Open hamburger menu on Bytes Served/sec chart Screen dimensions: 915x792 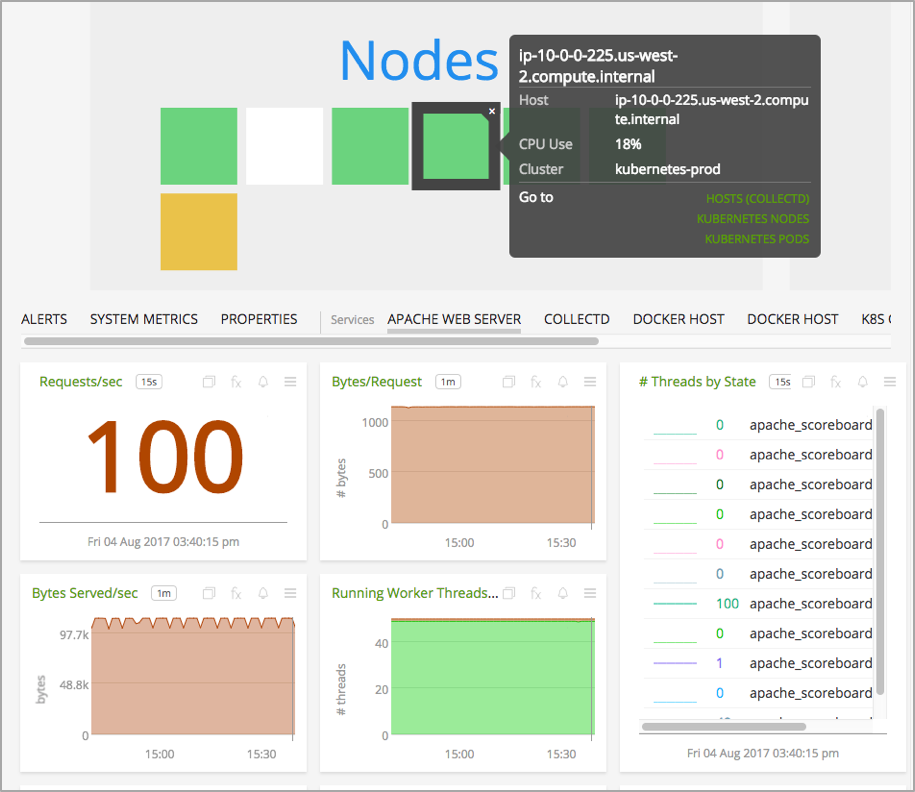[290, 593]
